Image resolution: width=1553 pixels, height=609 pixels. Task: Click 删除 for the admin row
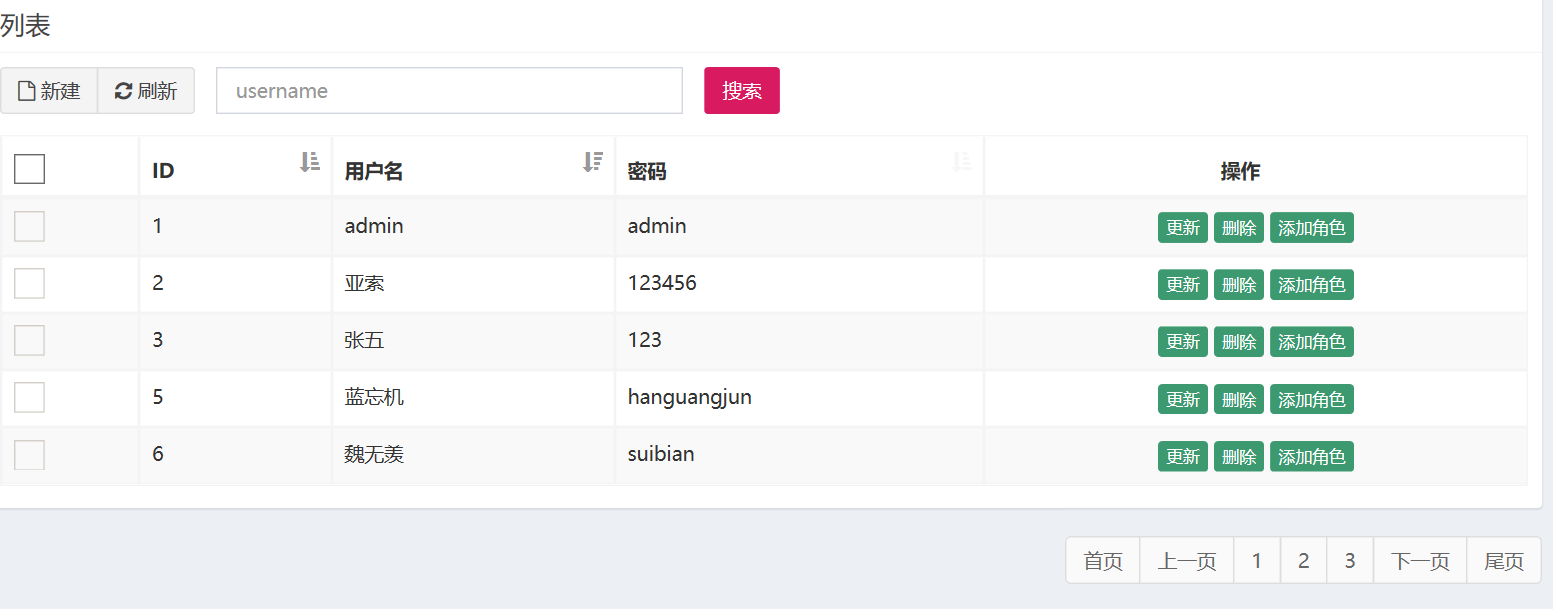[x=1239, y=228]
